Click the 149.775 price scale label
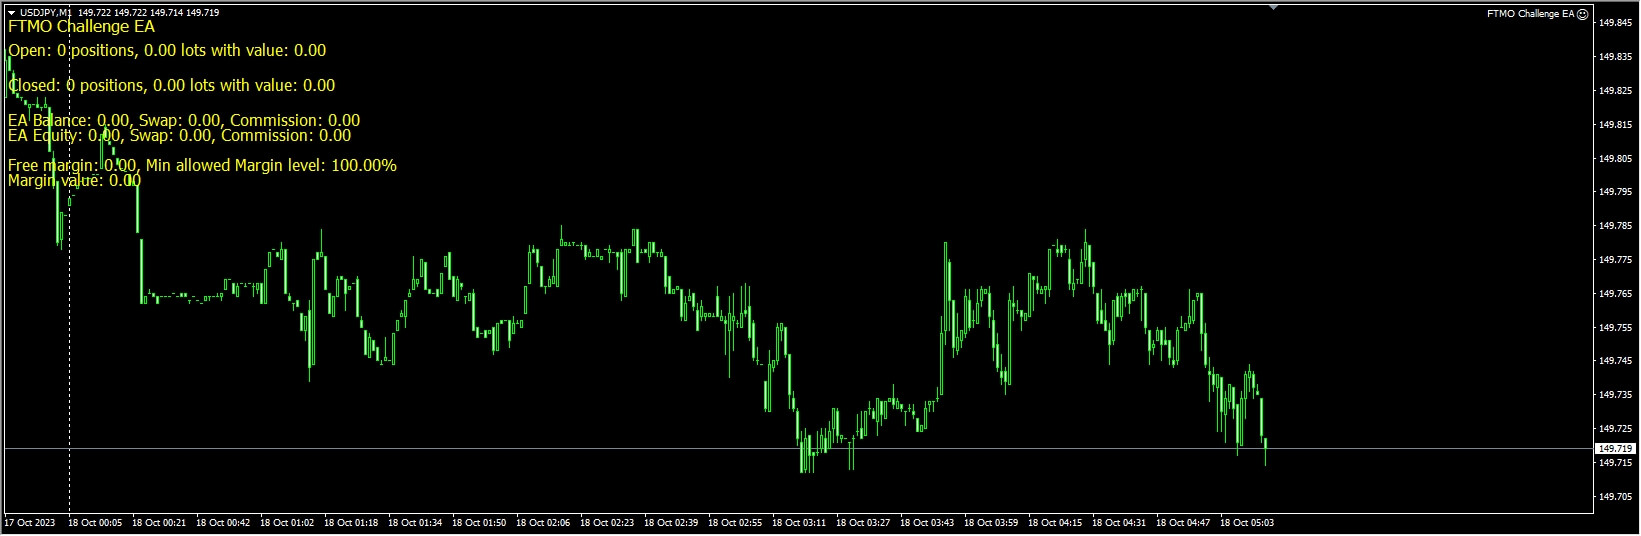 pos(1615,260)
